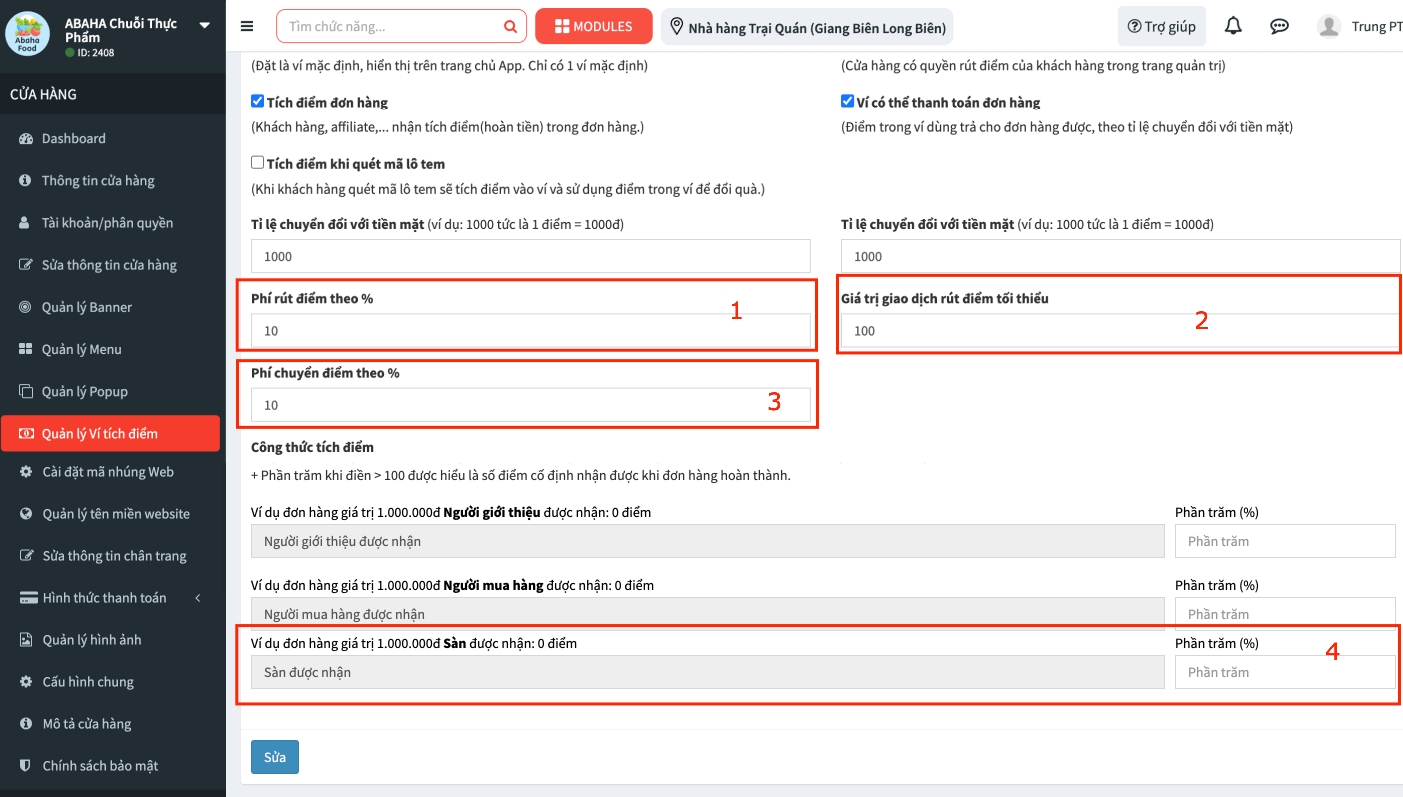Click the Trợ giúp help button
This screenshot has width=1403, height=797.
[1161, 26]
